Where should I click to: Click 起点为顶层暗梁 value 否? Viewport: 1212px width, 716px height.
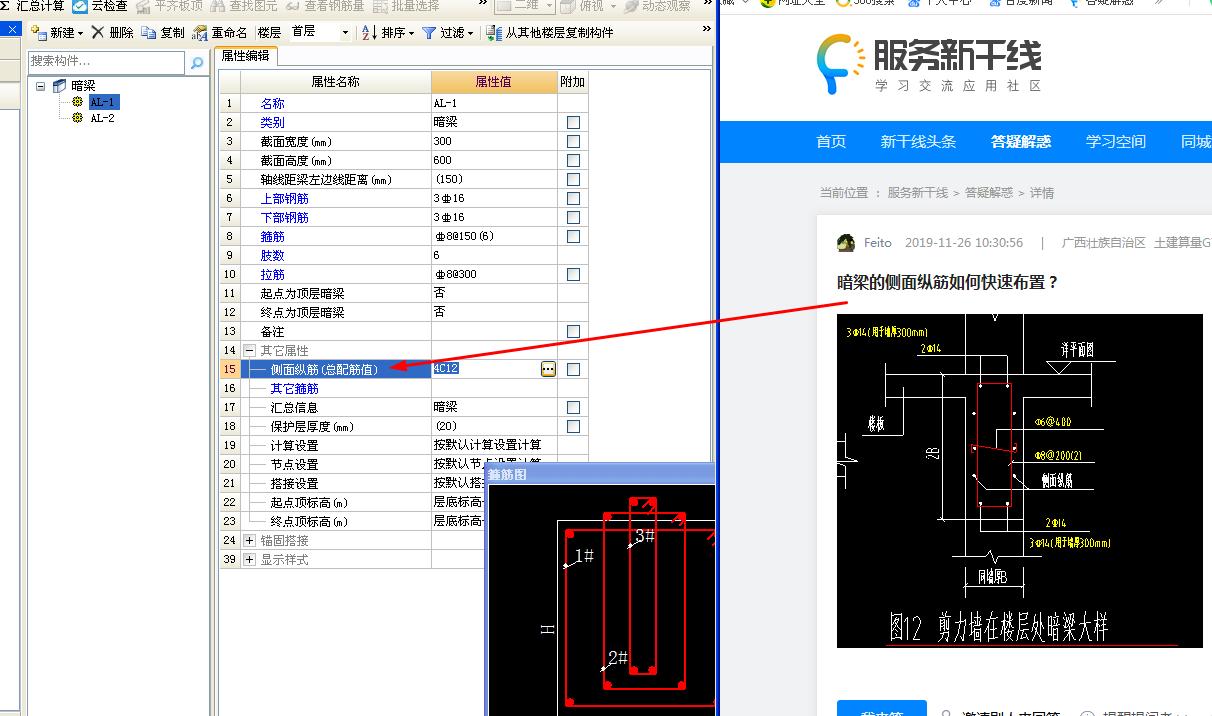(494, 293)
